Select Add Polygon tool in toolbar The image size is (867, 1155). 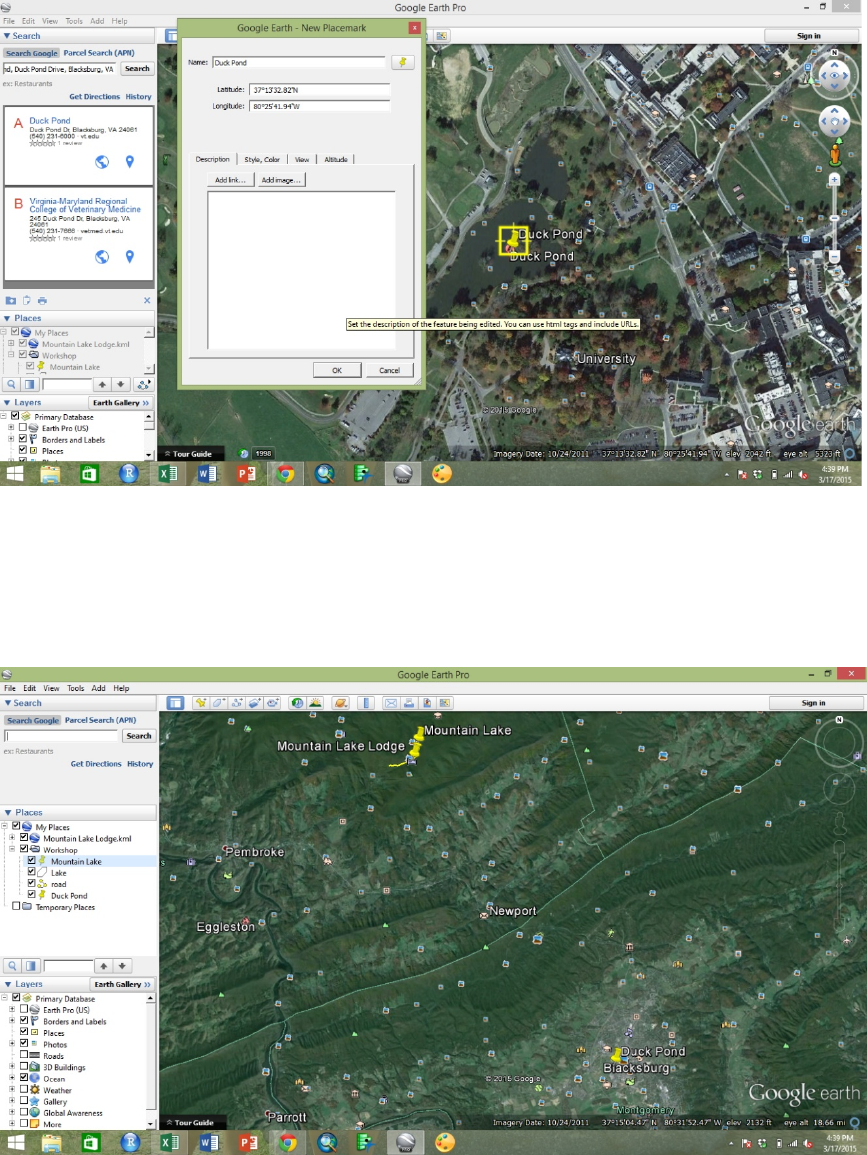[x=218, y=703]
